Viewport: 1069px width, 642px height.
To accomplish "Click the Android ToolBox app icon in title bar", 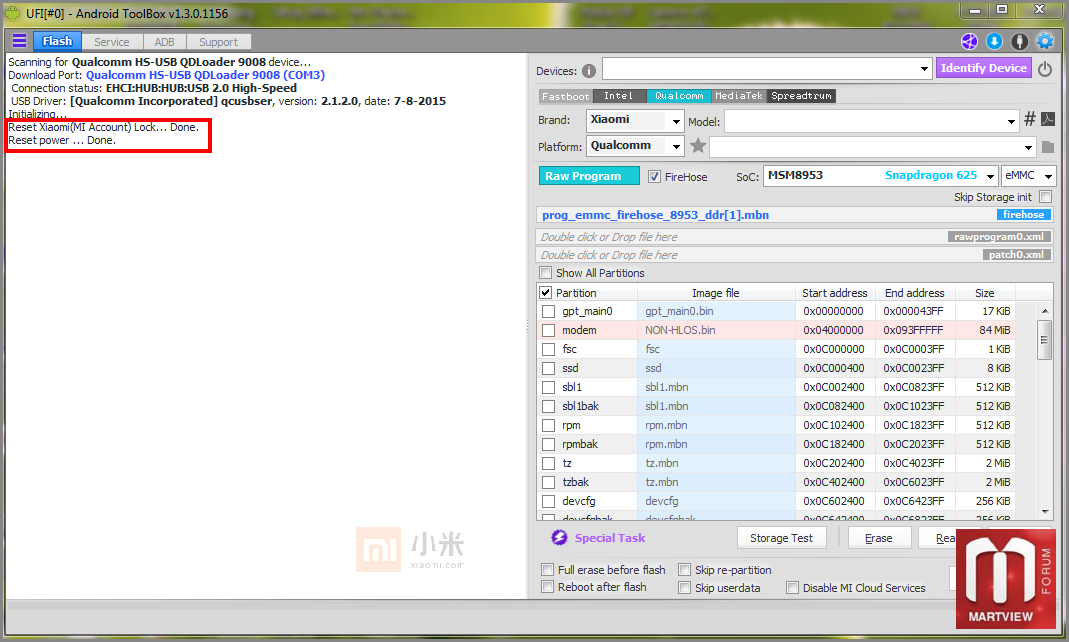I will pyautogui.click(x=13, y=13).
